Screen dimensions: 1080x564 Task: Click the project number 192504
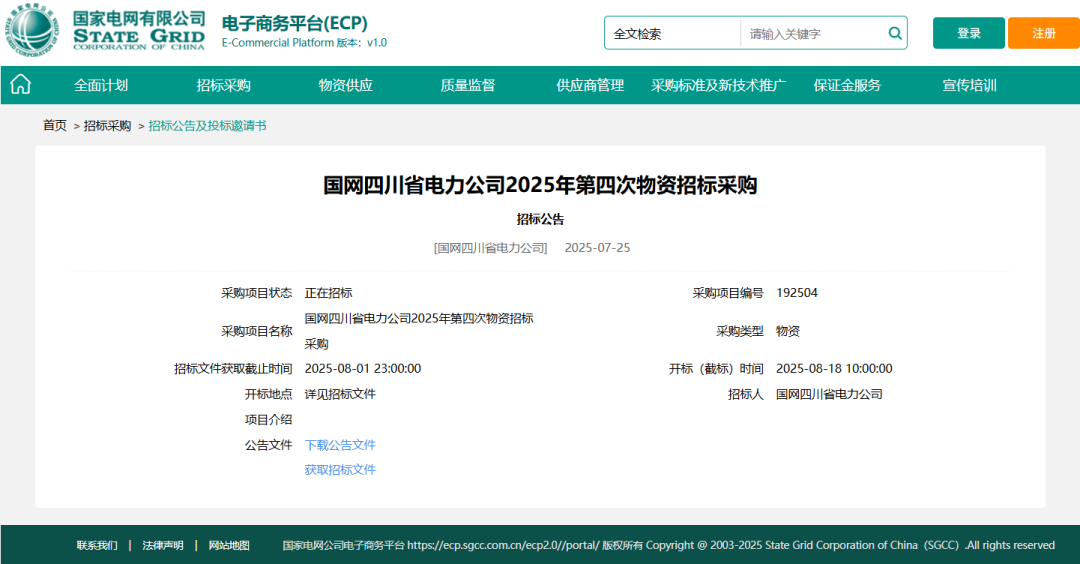(x=797, y=293)
